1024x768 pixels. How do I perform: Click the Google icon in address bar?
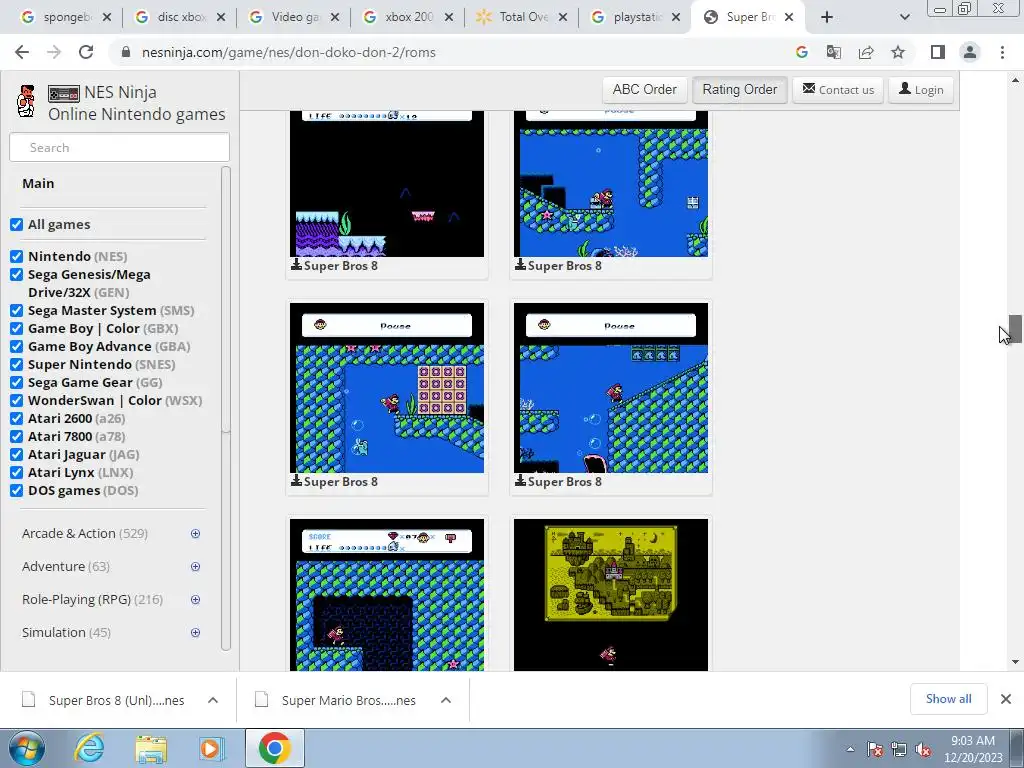point(801,52)
